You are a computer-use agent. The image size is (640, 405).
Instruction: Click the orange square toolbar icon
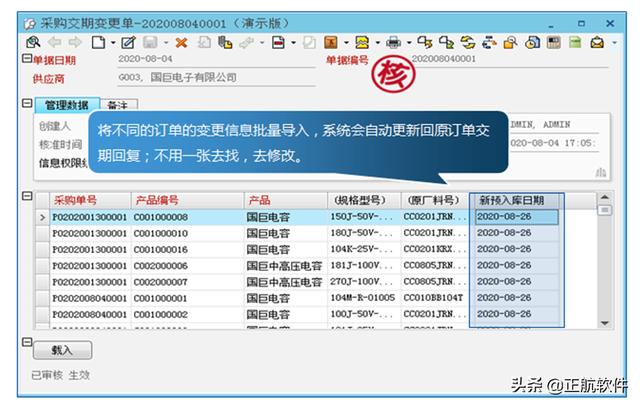click(331, 42)
